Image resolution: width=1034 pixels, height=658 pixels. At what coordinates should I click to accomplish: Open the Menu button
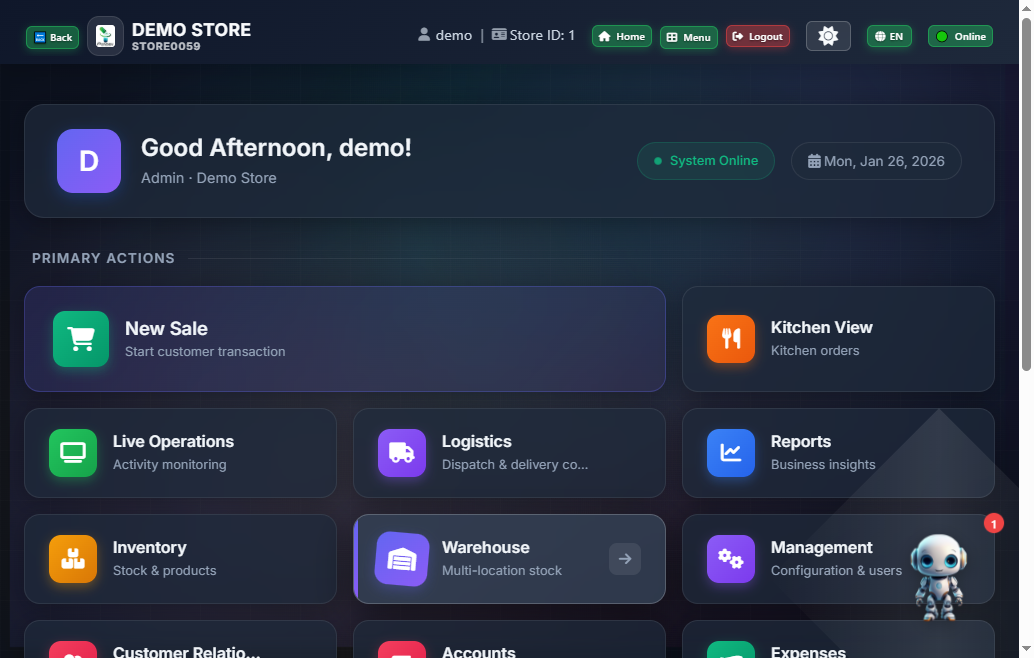(x=689, y=37)
